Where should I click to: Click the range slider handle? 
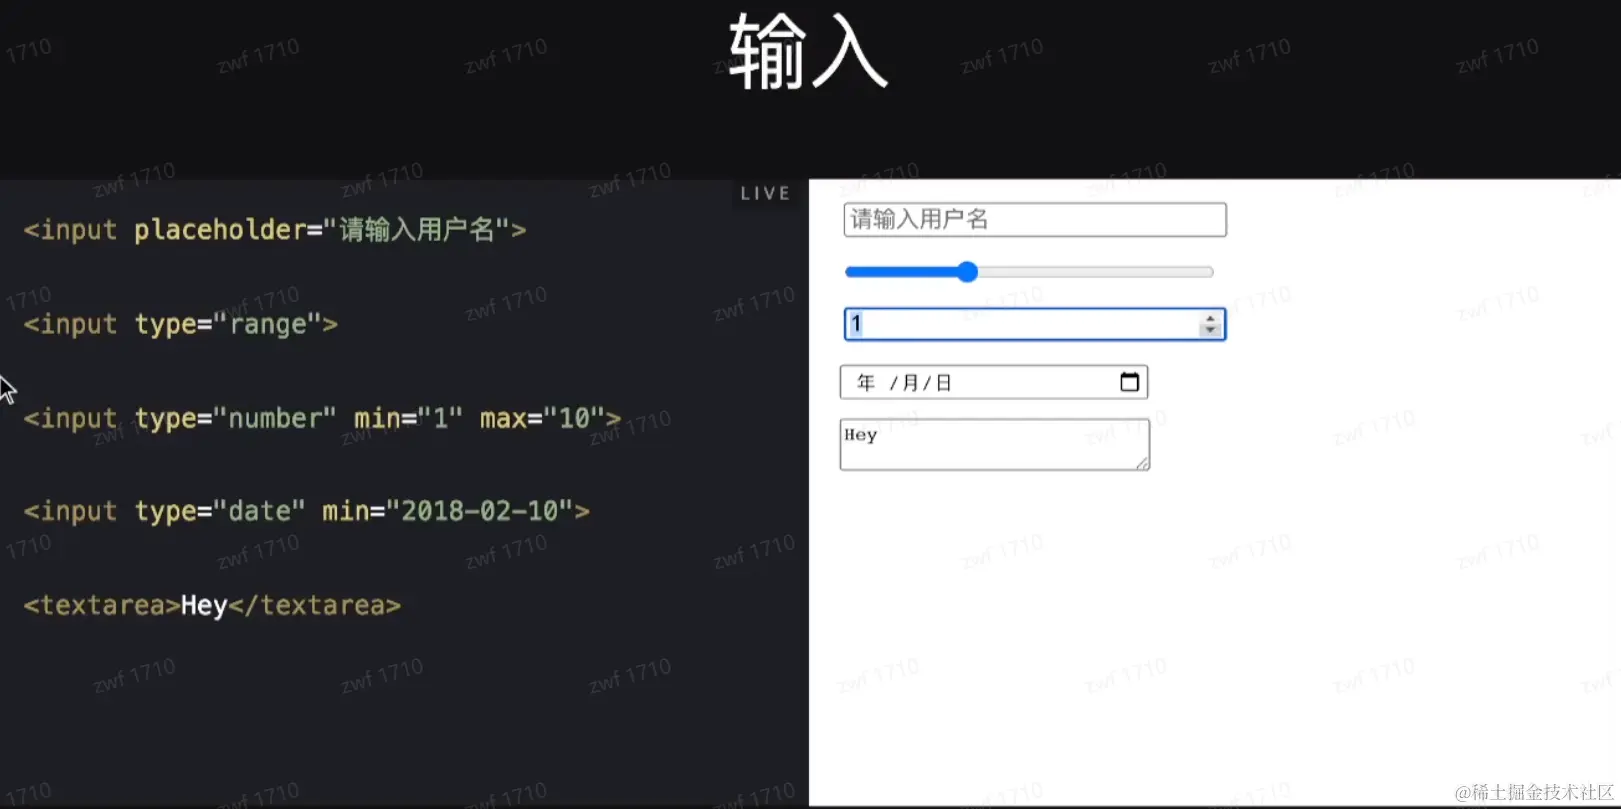pos(967,272)
